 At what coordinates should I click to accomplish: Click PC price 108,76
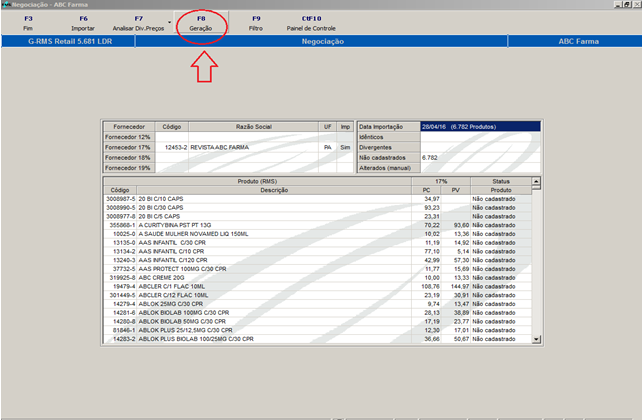(430, 287)
